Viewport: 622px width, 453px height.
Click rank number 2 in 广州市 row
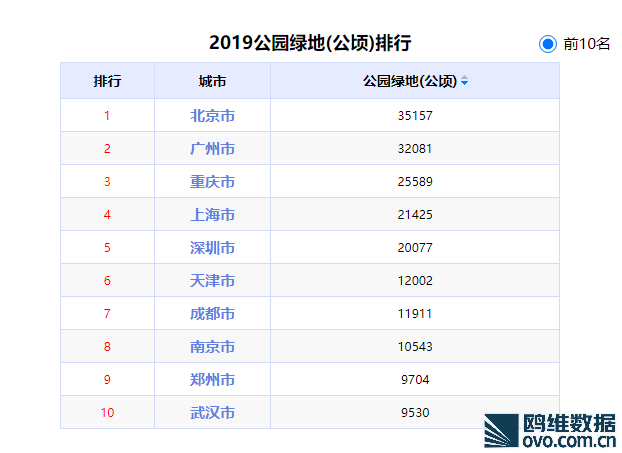[x=107, y=149]
